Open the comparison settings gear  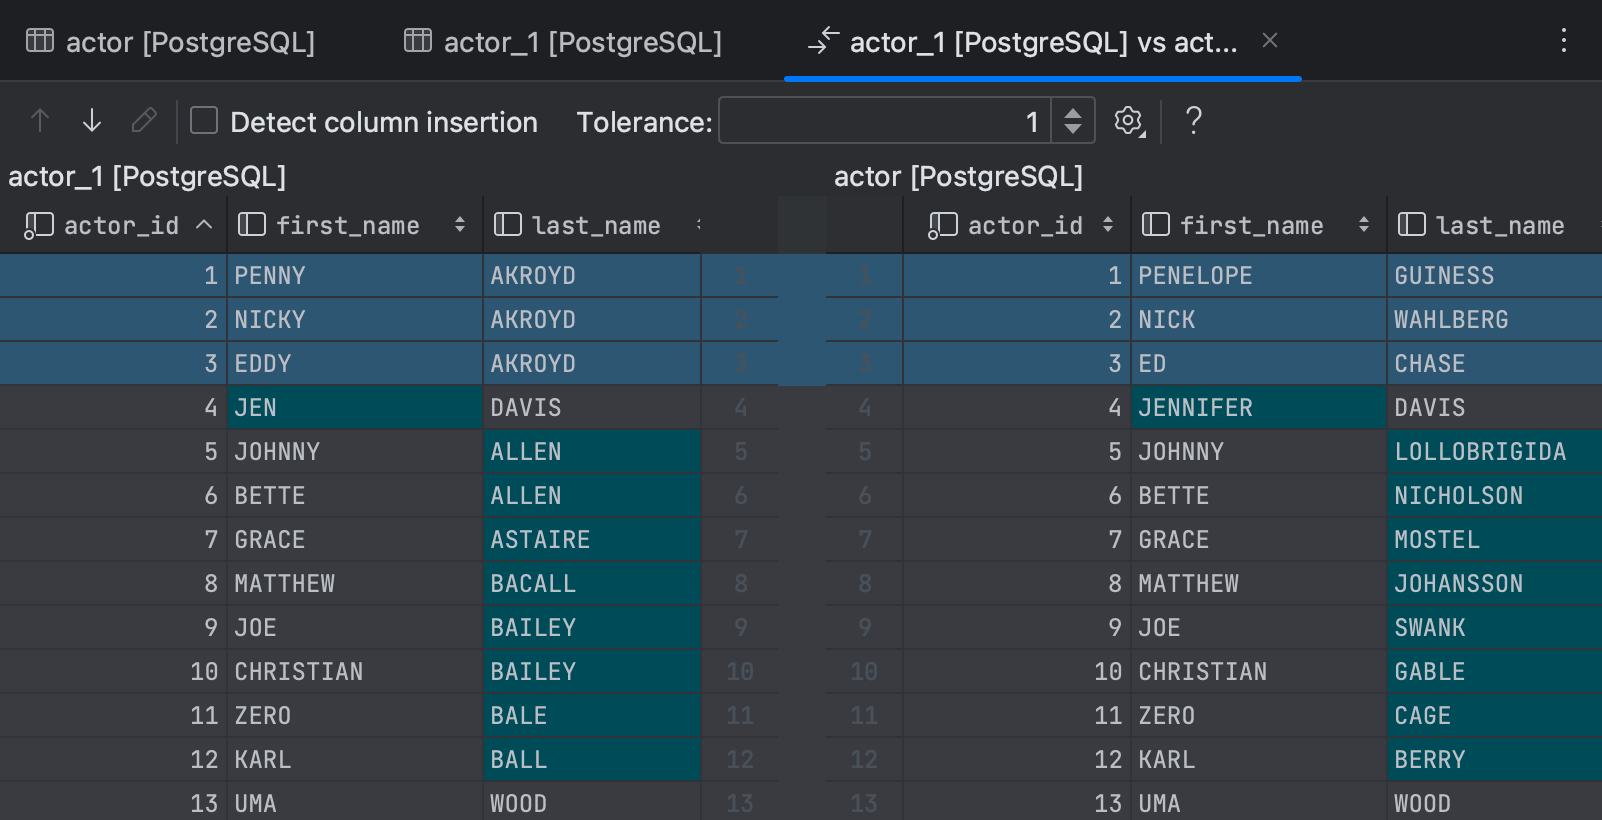[1130, 122]
